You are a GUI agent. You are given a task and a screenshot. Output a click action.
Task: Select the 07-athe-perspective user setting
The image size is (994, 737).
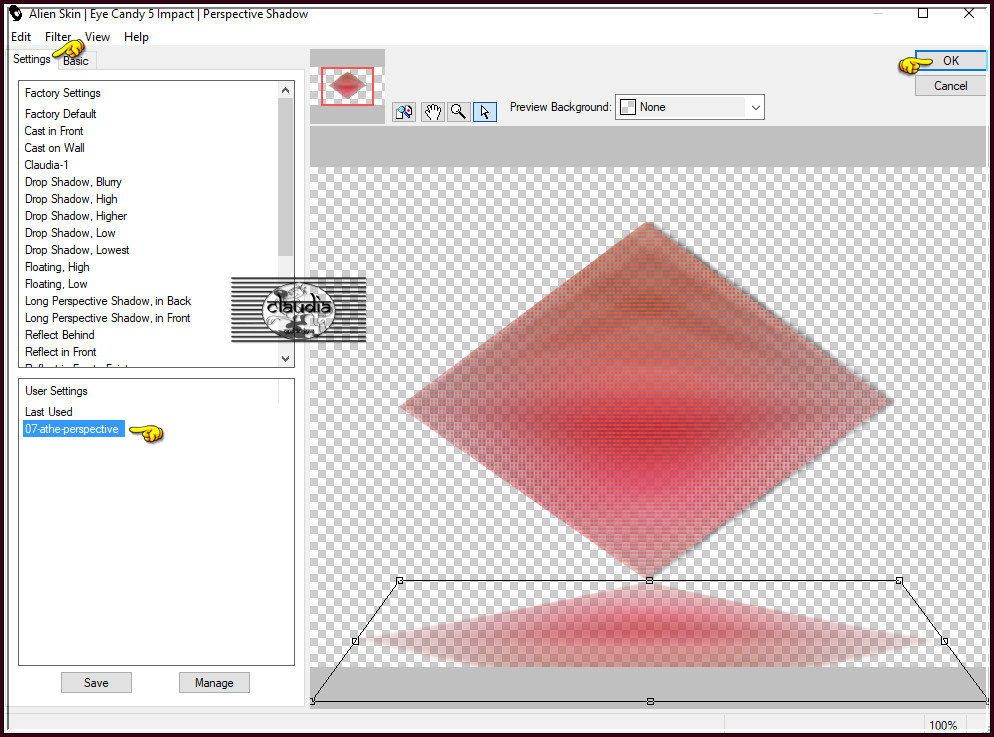point(74,429)
